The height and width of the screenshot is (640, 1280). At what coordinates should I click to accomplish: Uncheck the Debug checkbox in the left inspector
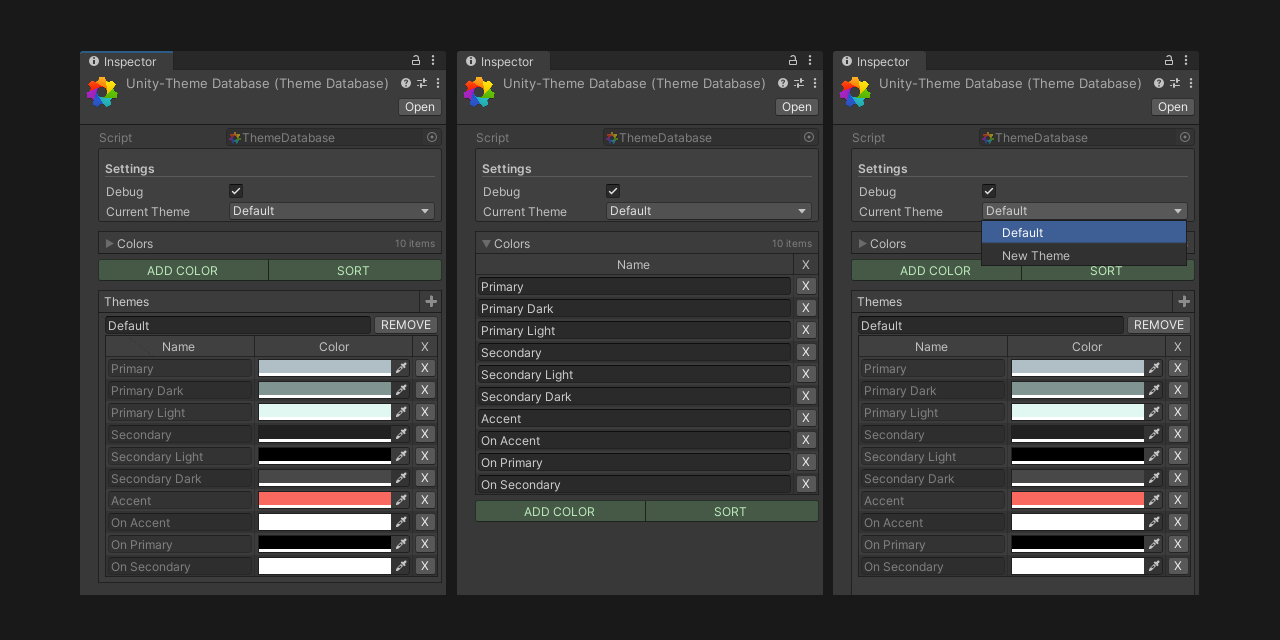tap(235, 191)
